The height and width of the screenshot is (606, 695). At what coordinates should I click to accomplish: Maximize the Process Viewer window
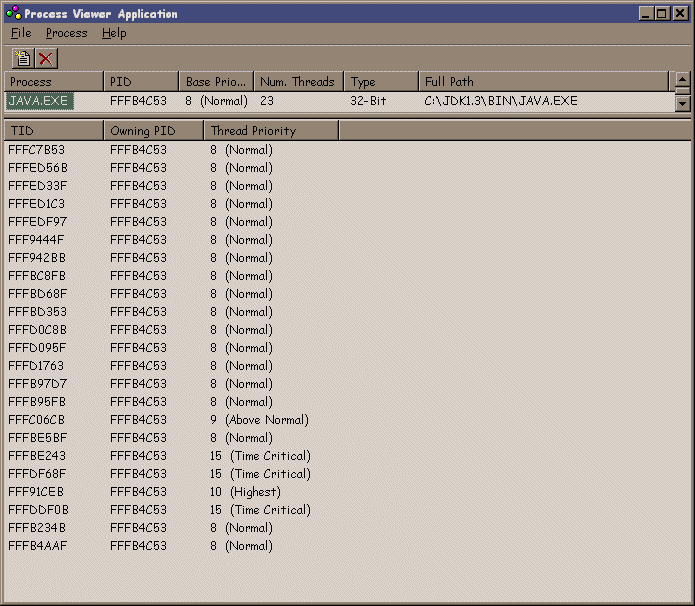[x=663, y=14]
